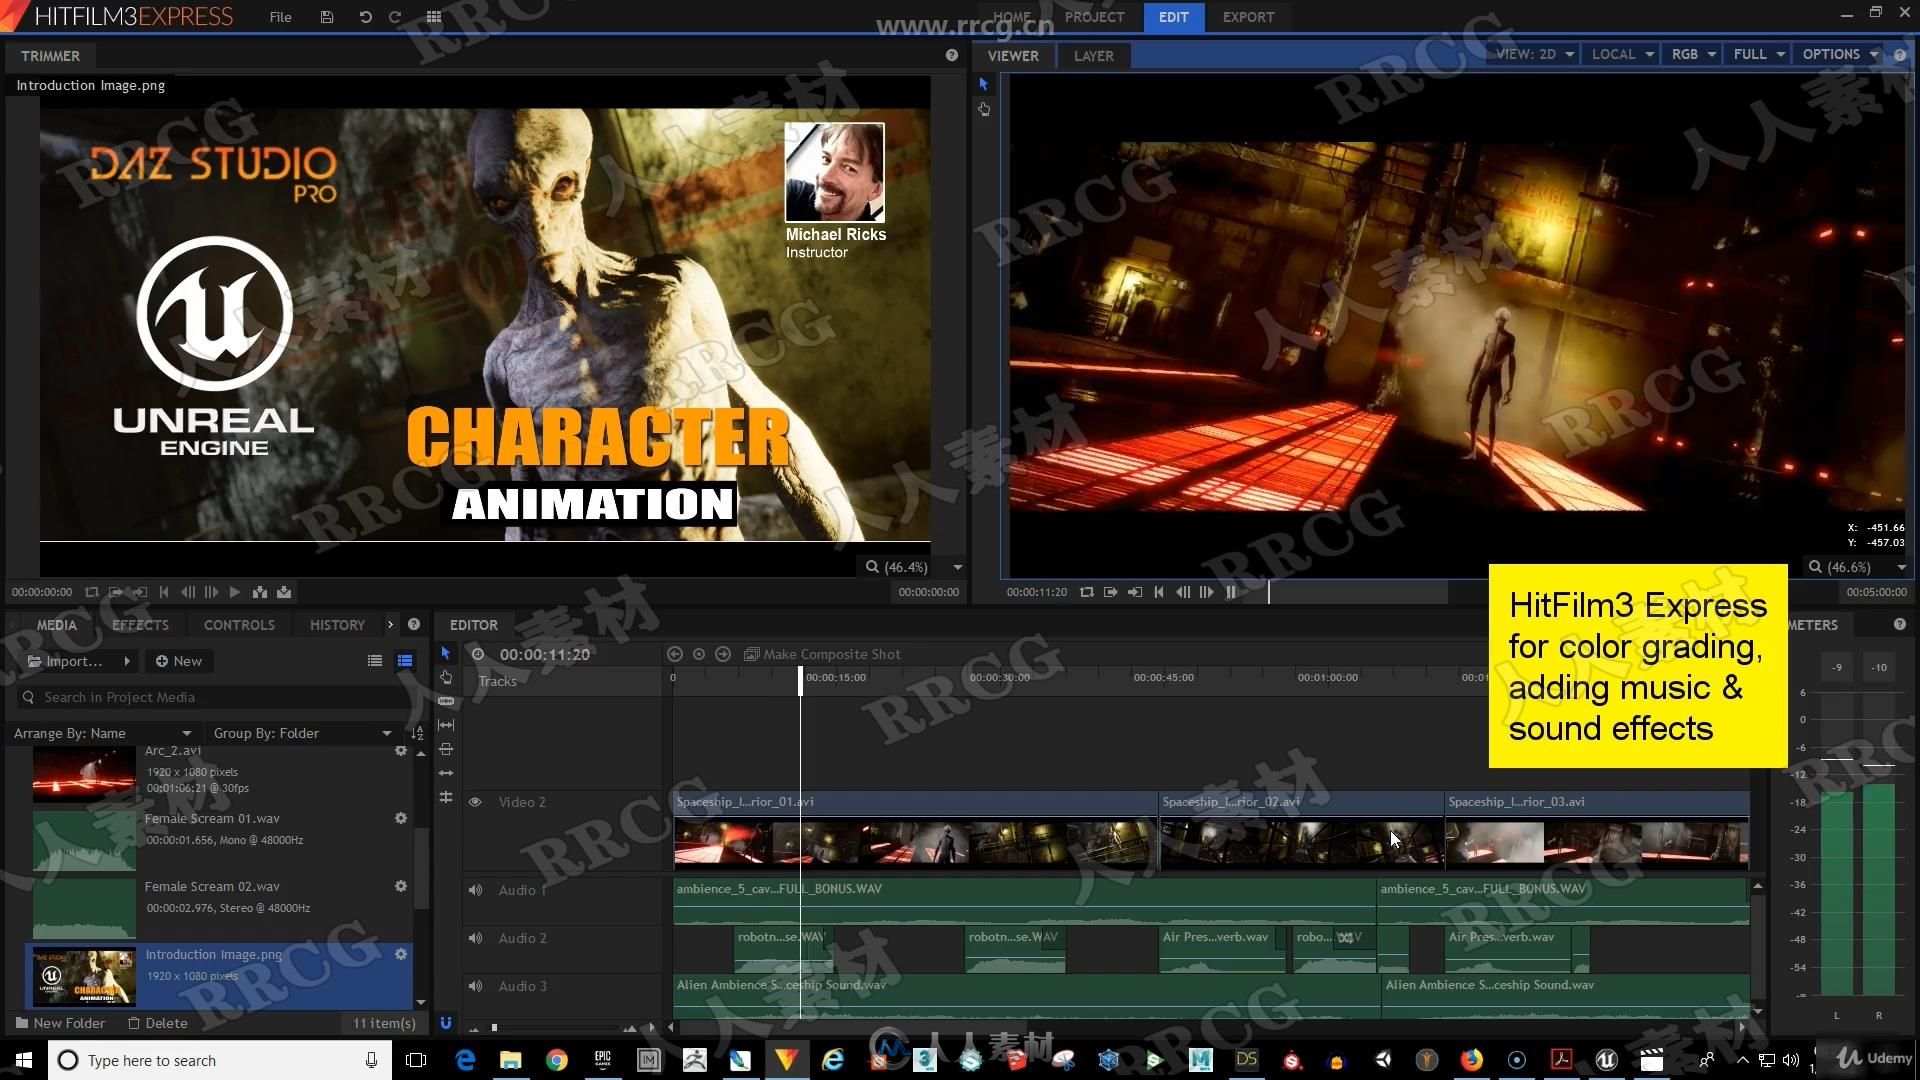Mute the Audio 3 track
This screenshot has width=1920, height=1080.
point(475,986)
